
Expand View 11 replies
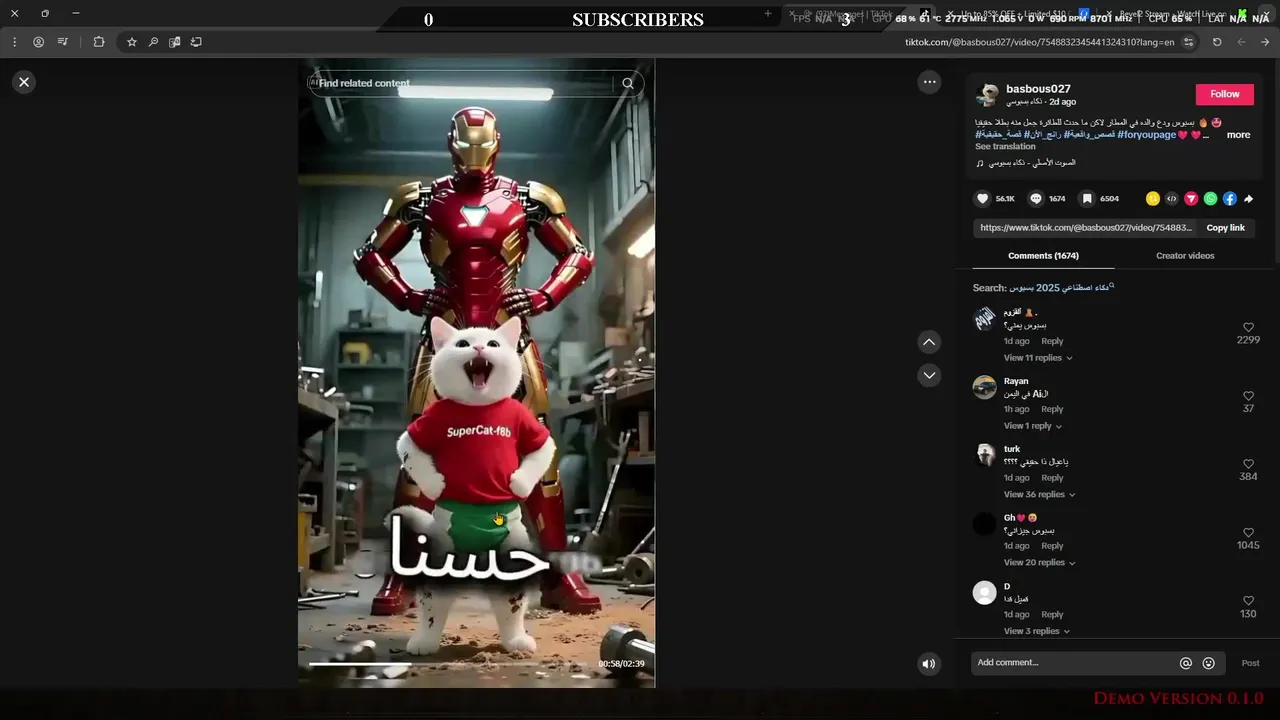click(x=1038, y=358)
